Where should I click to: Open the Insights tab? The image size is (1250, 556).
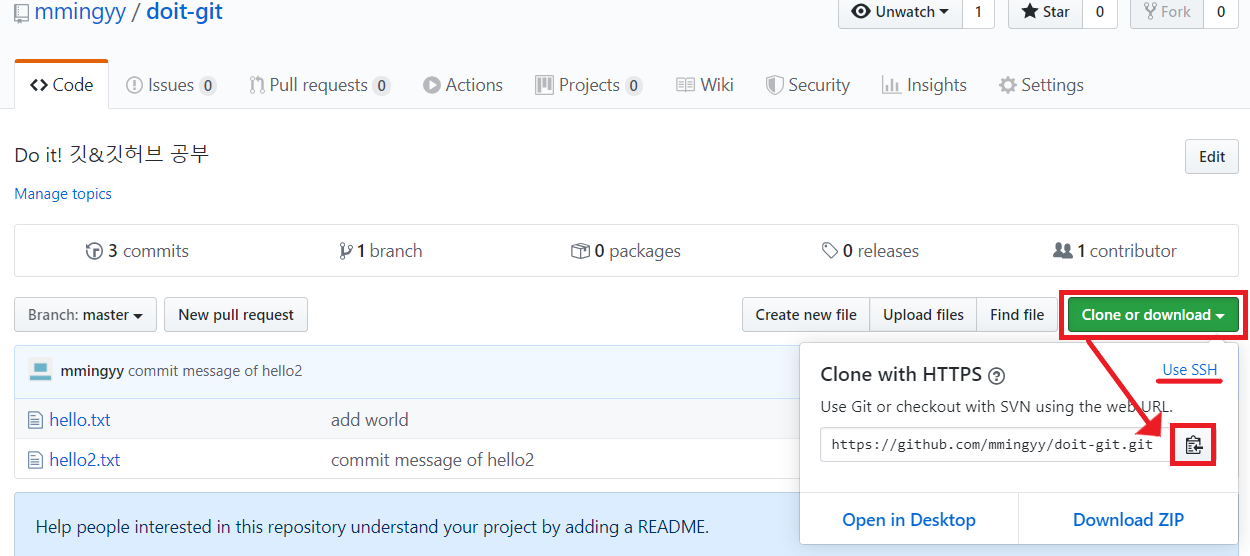(x=924, y=85)
